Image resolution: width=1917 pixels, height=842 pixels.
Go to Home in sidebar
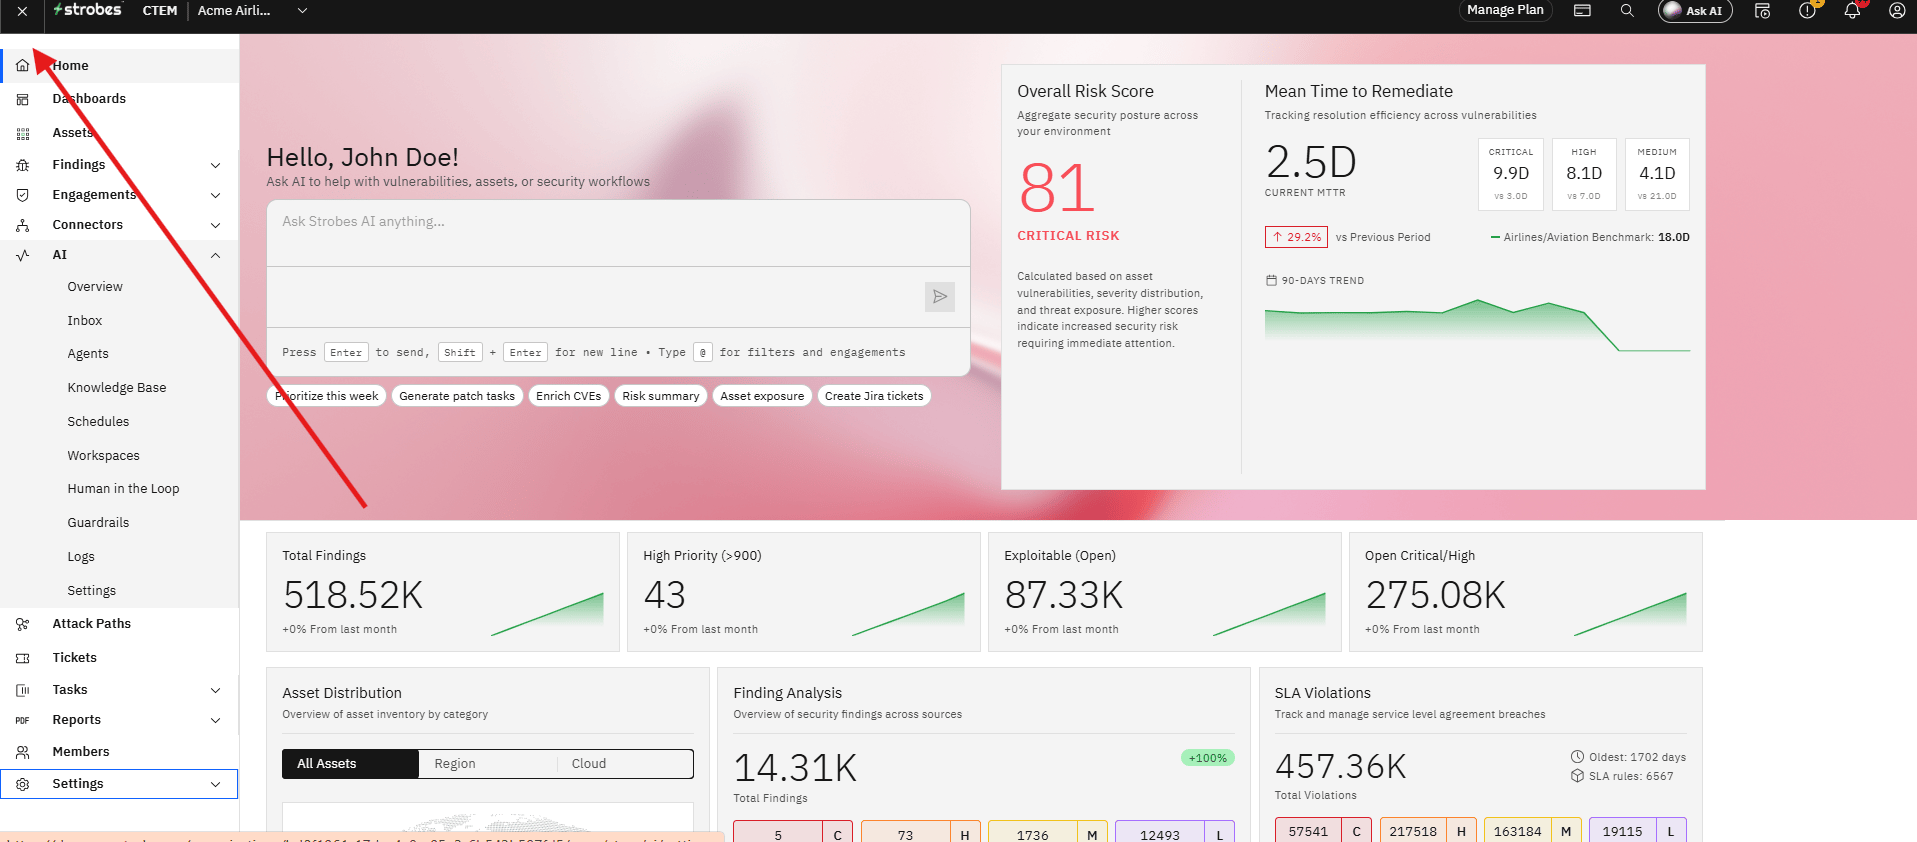point(120,66)
